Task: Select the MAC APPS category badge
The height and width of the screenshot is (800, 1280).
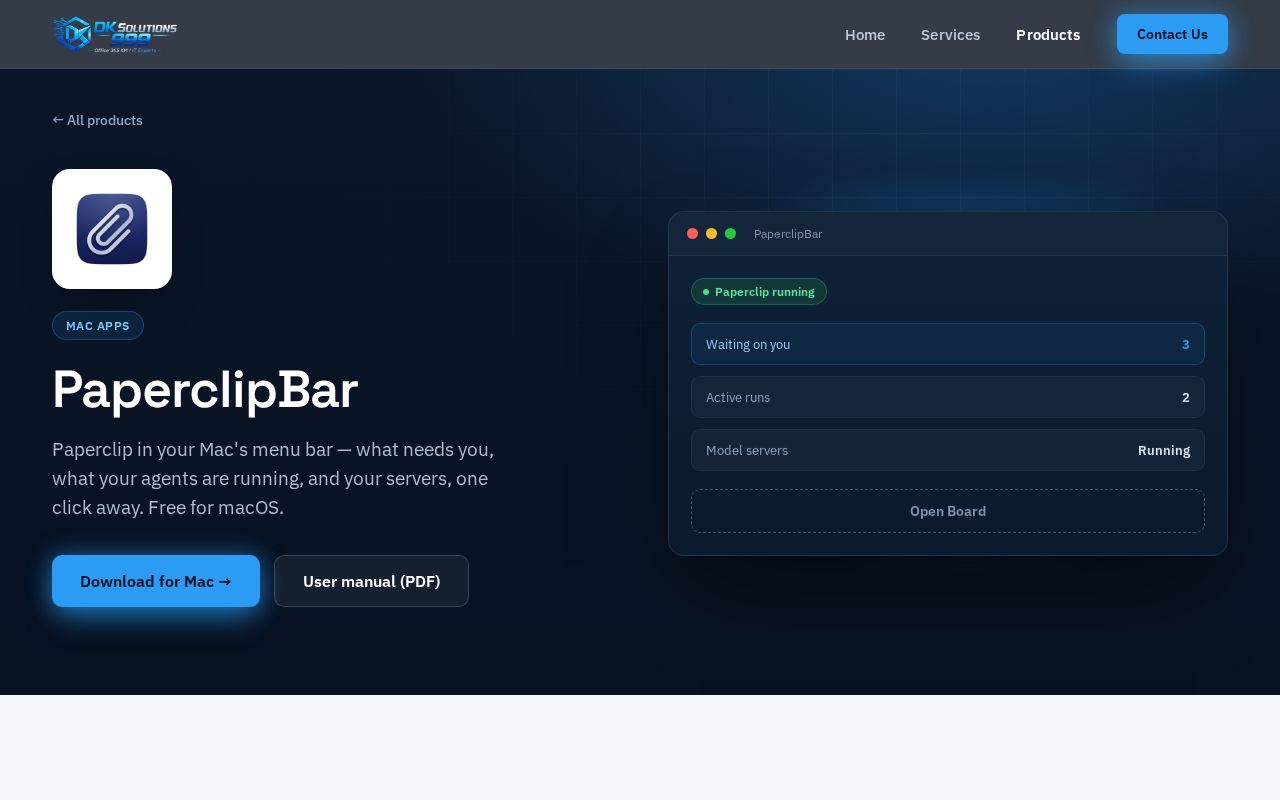Action: (x=98, y=326)
